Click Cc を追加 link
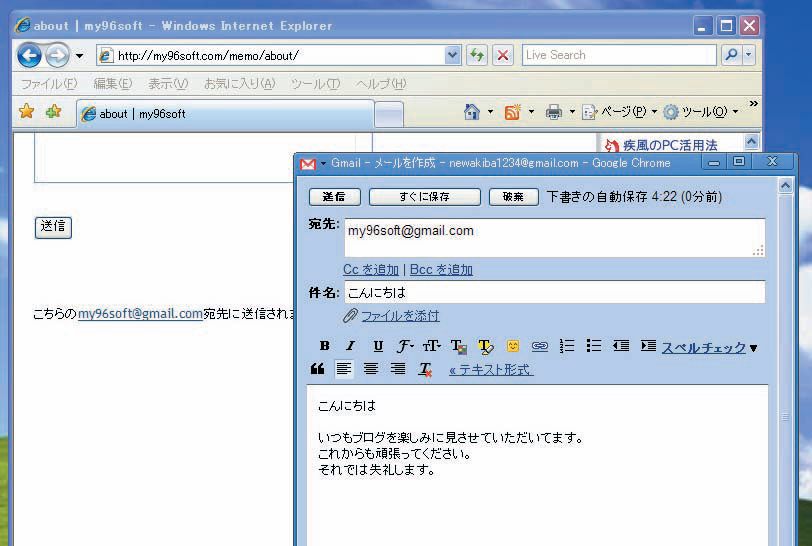The image size is (812, 546). tap(371, 270)
